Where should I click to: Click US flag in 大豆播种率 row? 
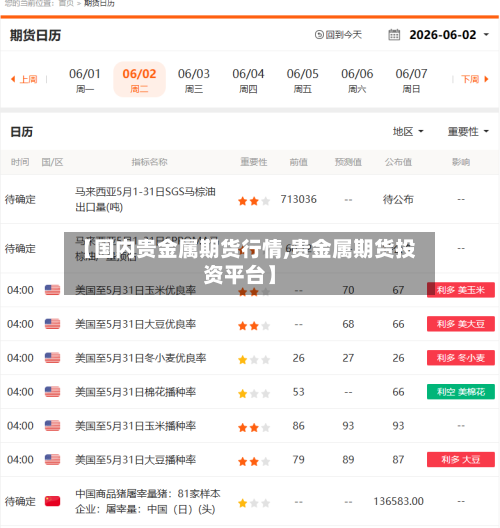[x=52, y=460]
